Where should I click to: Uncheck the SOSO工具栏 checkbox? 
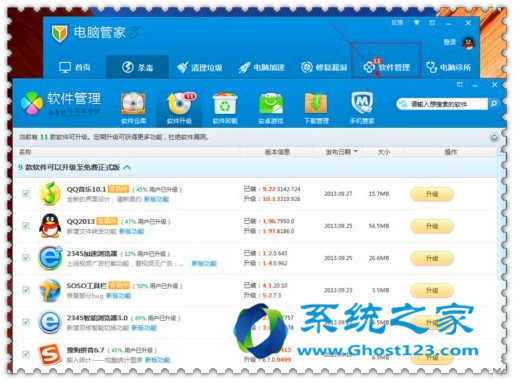[26, 290]
